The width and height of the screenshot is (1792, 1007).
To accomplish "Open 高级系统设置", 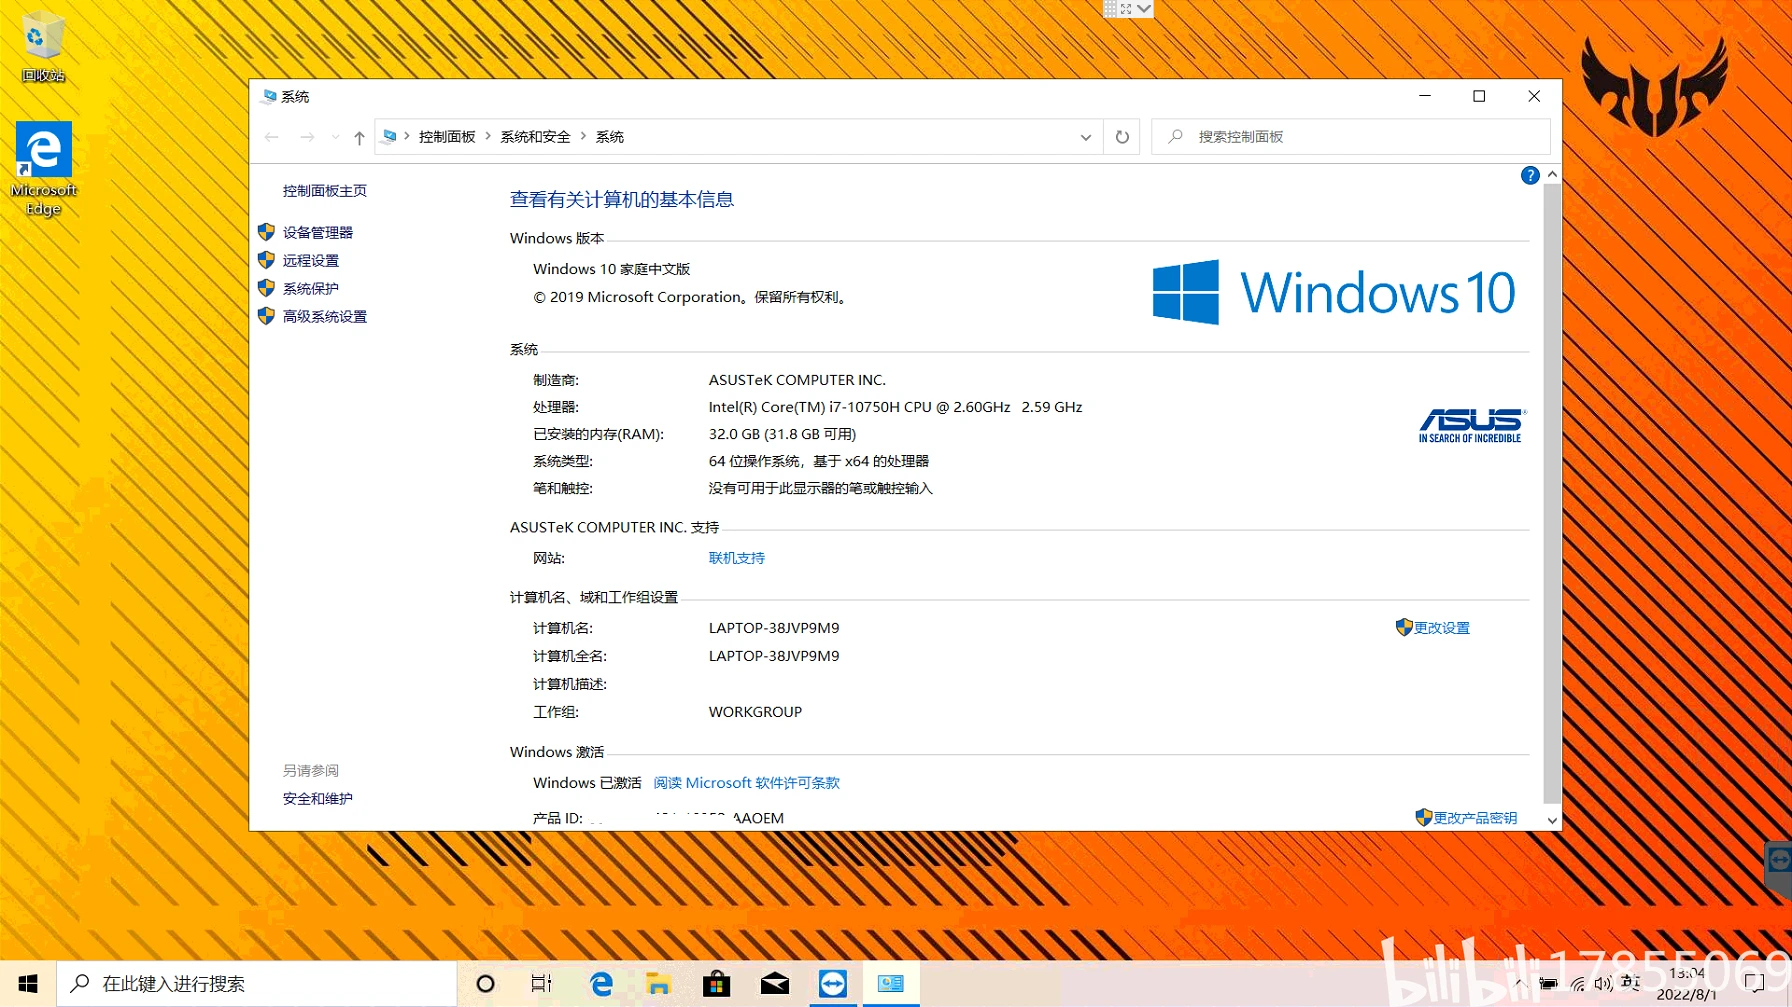I will pyautogui.click(x=325, y=316).
